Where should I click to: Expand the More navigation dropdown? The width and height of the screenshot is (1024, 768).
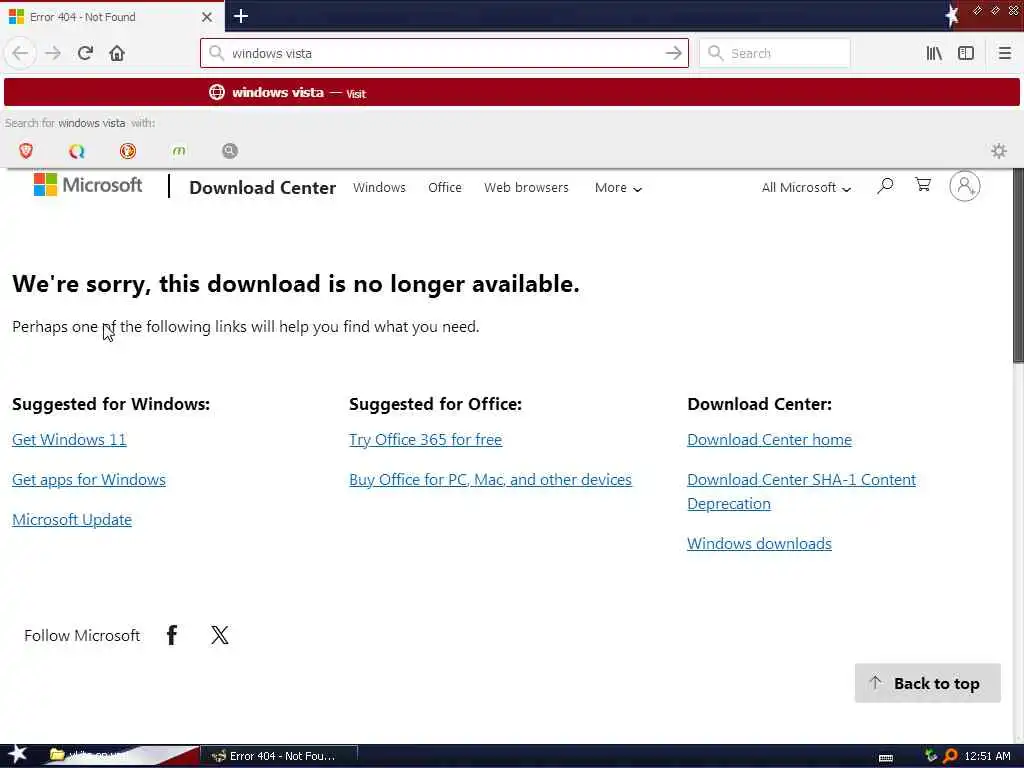(x=618, y=187)
